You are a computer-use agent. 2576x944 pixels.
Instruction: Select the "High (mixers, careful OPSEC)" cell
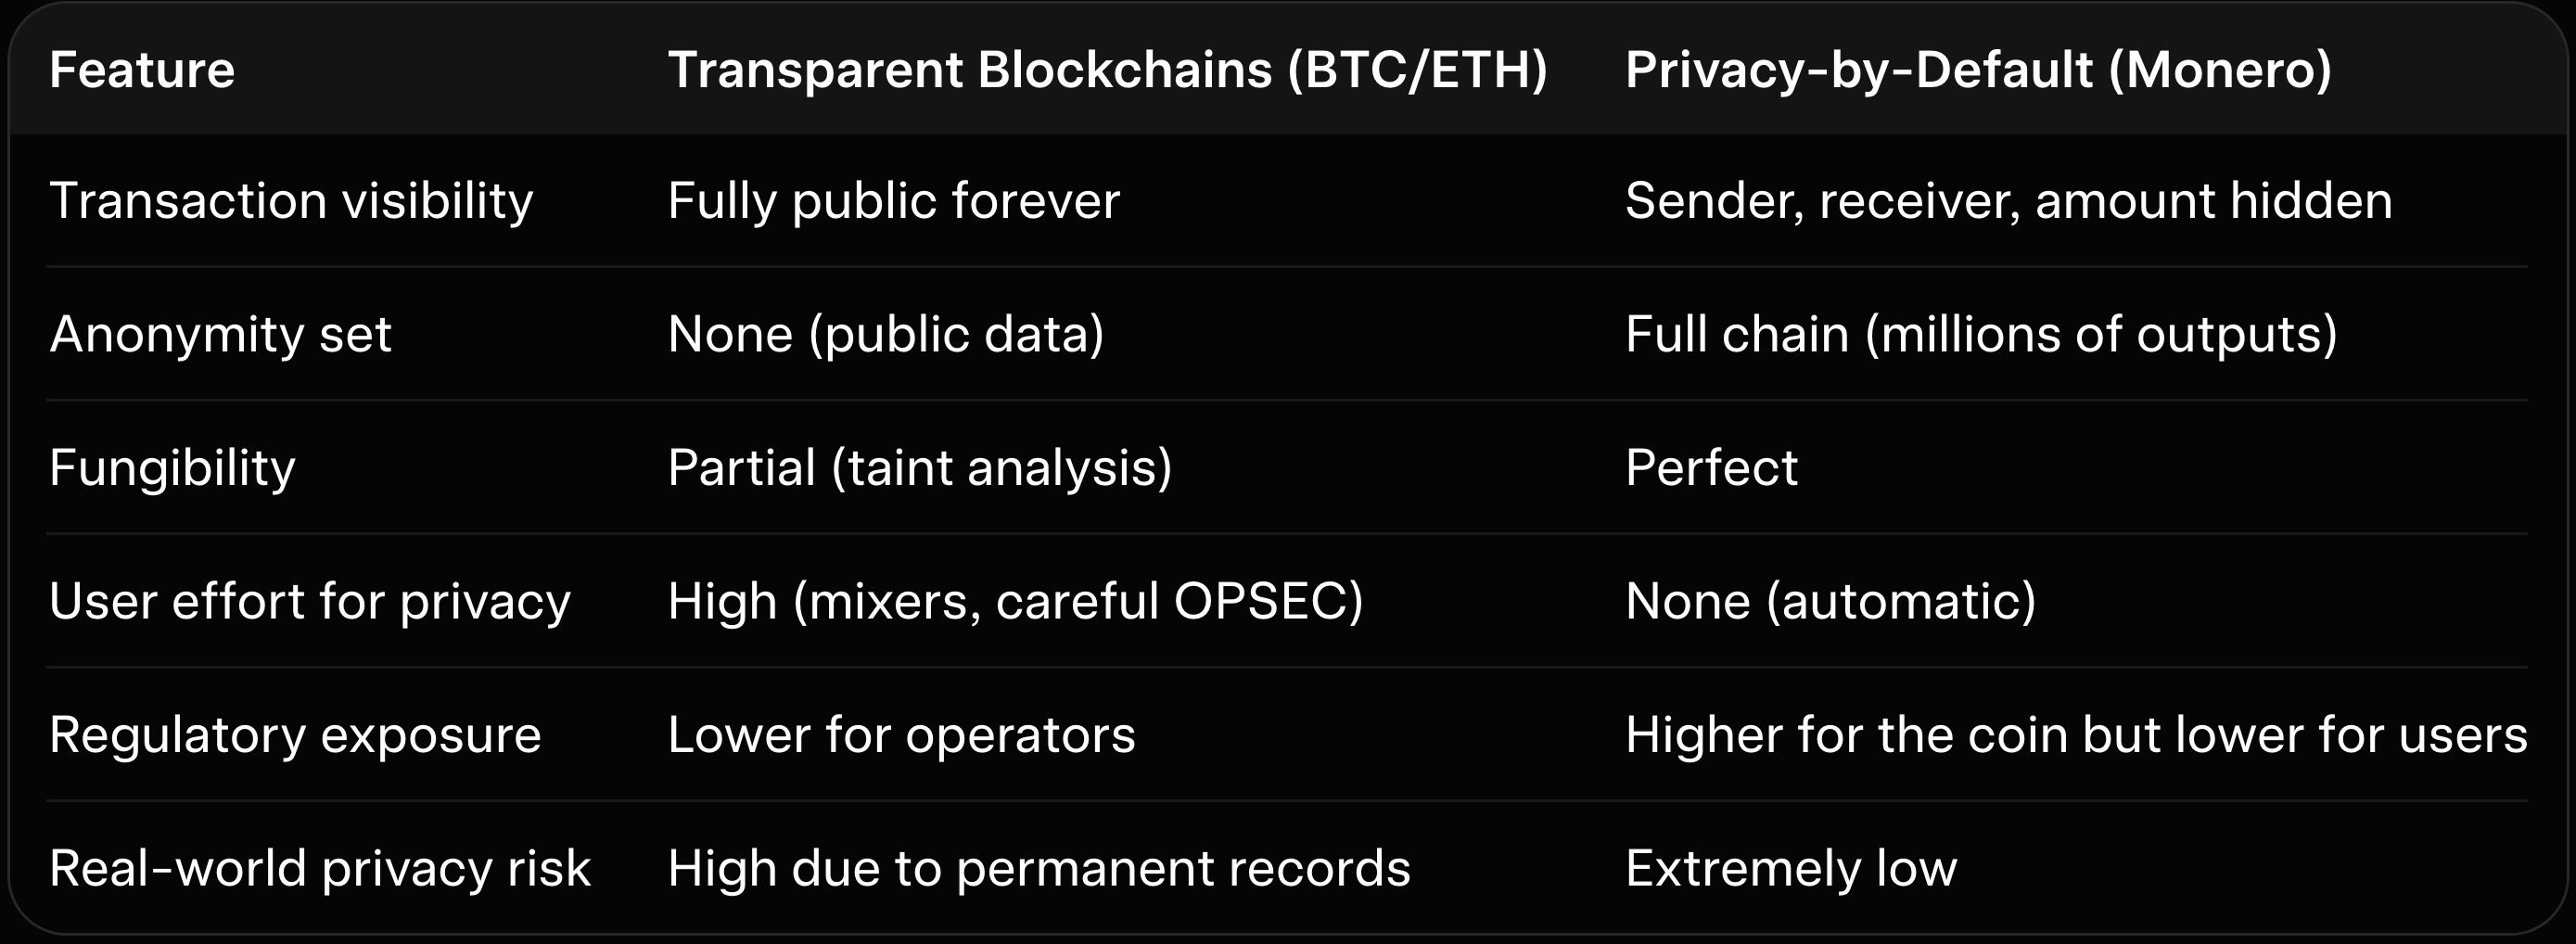[1015, 601]
